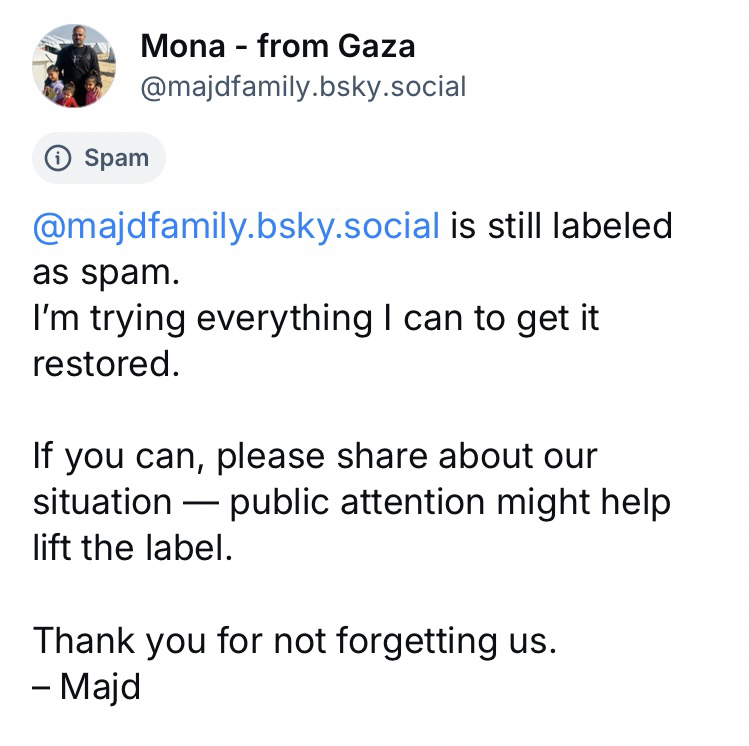This screenshot has width=749, height=746.
Task: Click the line "lift the label."
Action: pos(132,548)
